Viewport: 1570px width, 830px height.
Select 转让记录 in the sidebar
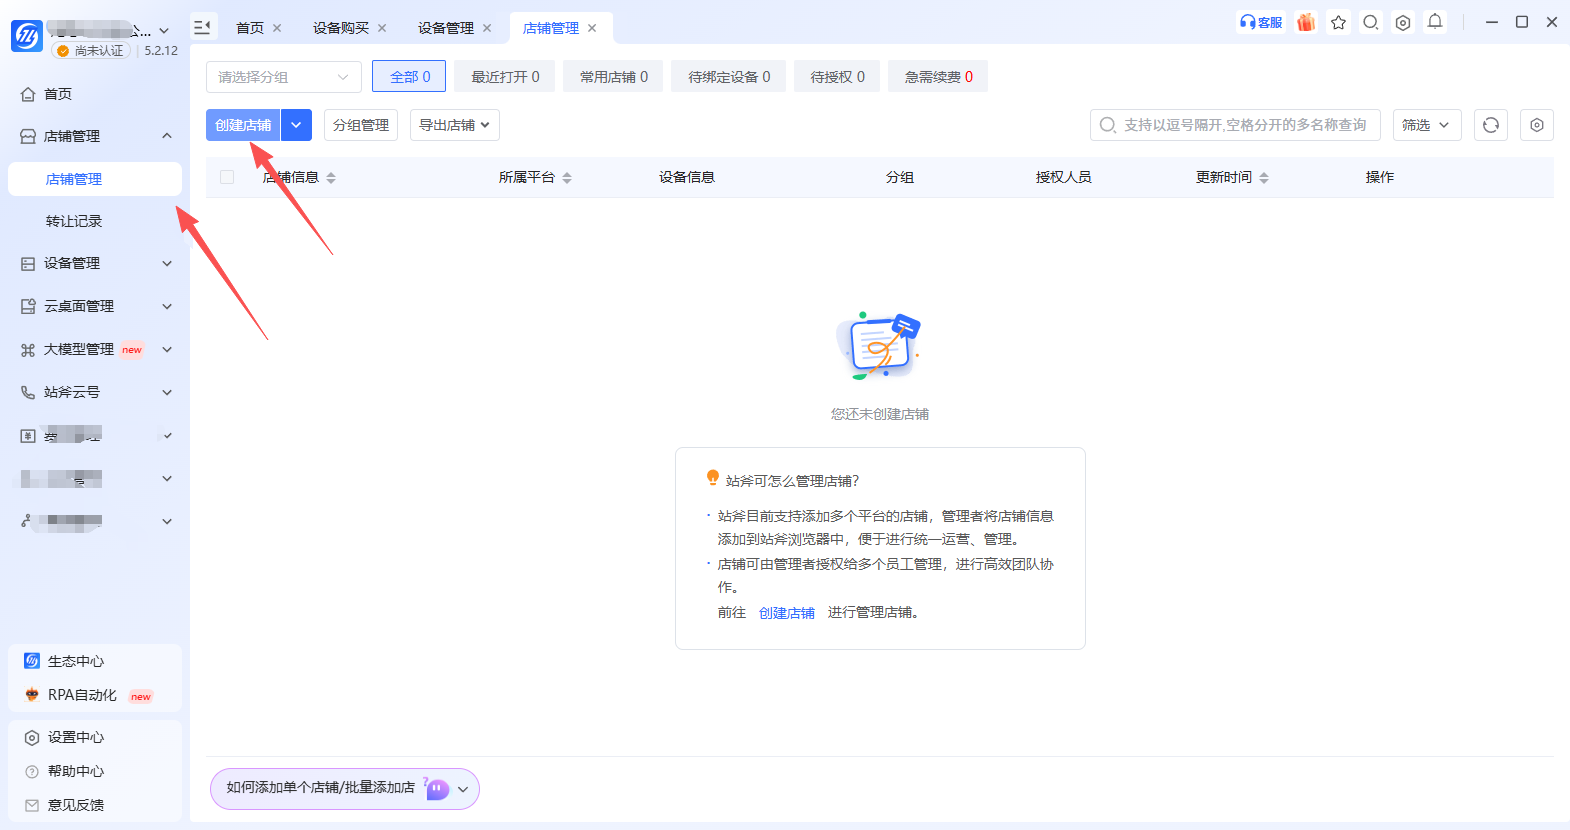tap(74, 221)
